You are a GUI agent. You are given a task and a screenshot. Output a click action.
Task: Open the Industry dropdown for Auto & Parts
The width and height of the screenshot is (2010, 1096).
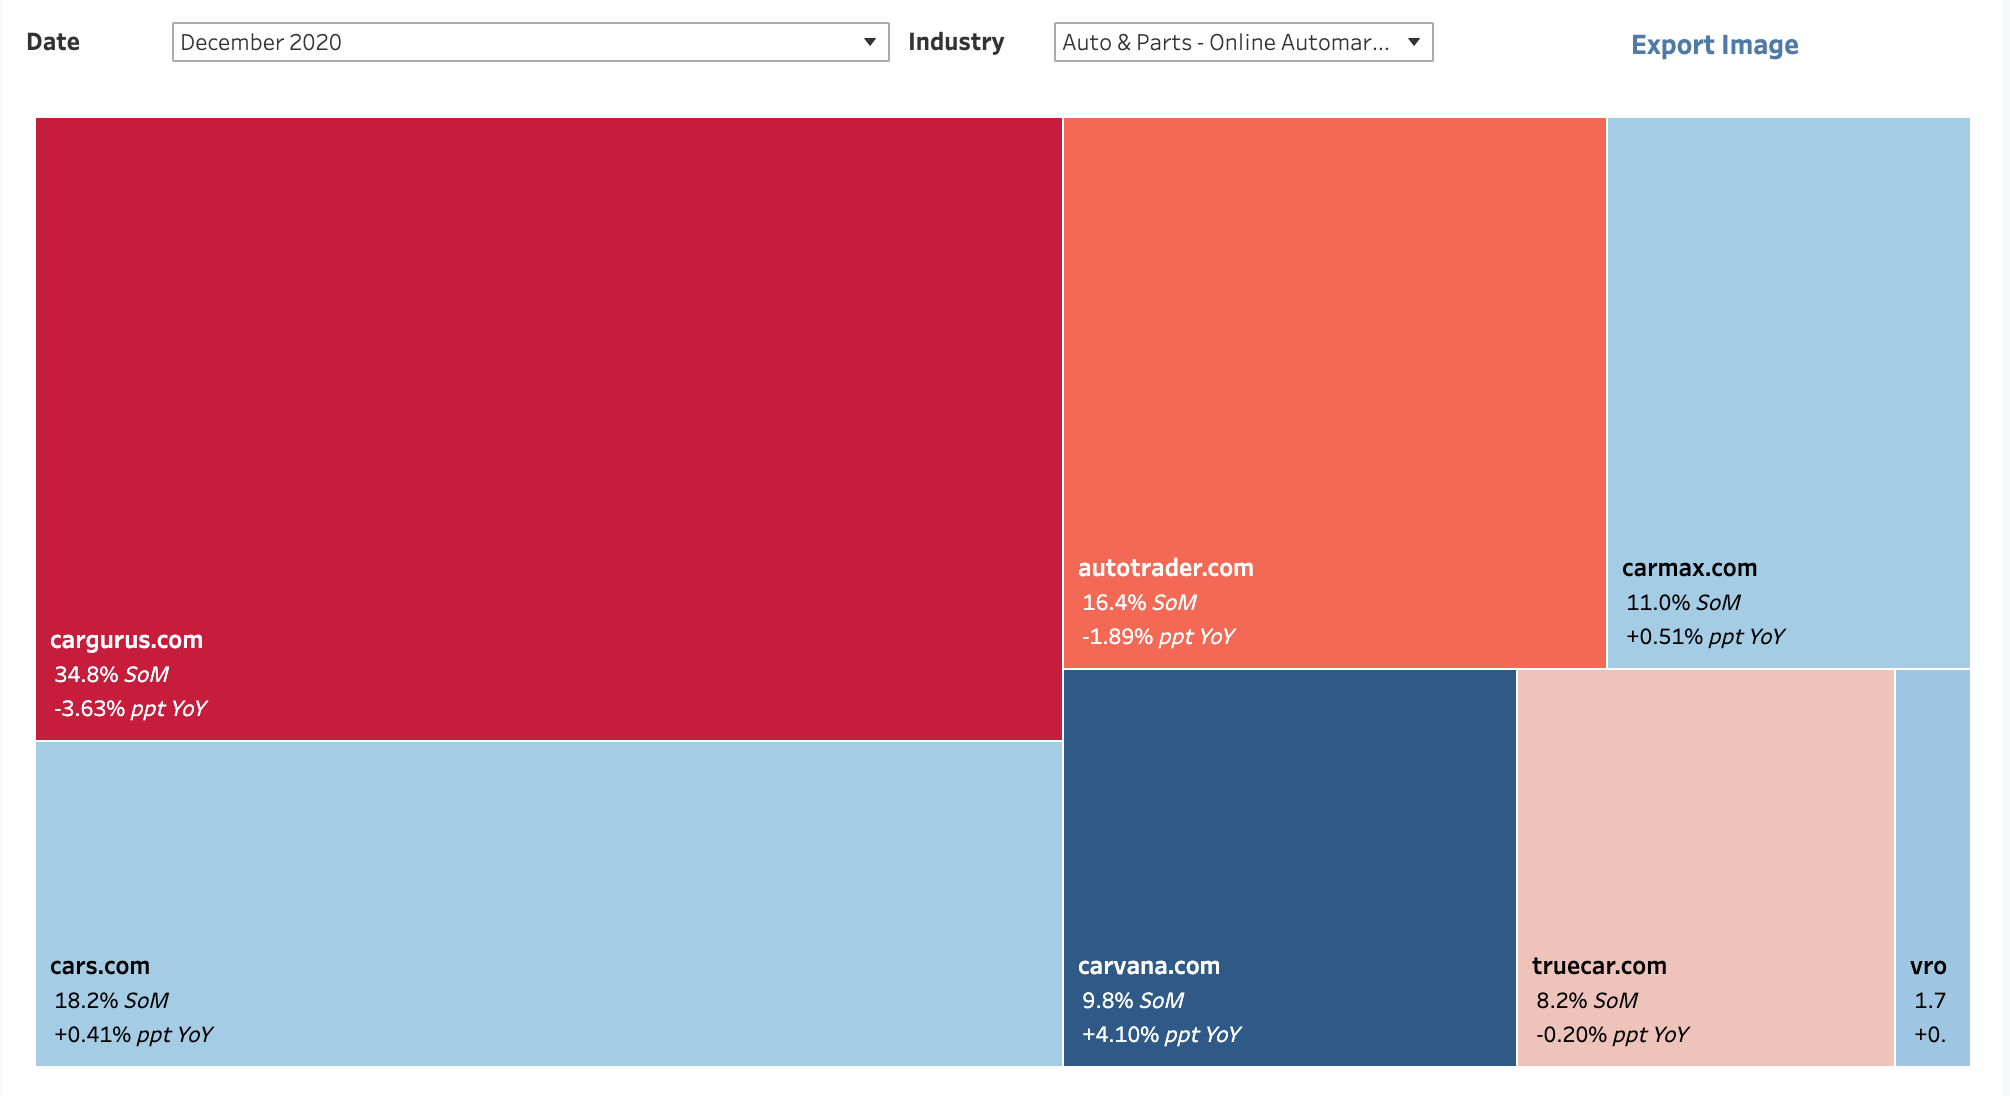pos(1243,42)
